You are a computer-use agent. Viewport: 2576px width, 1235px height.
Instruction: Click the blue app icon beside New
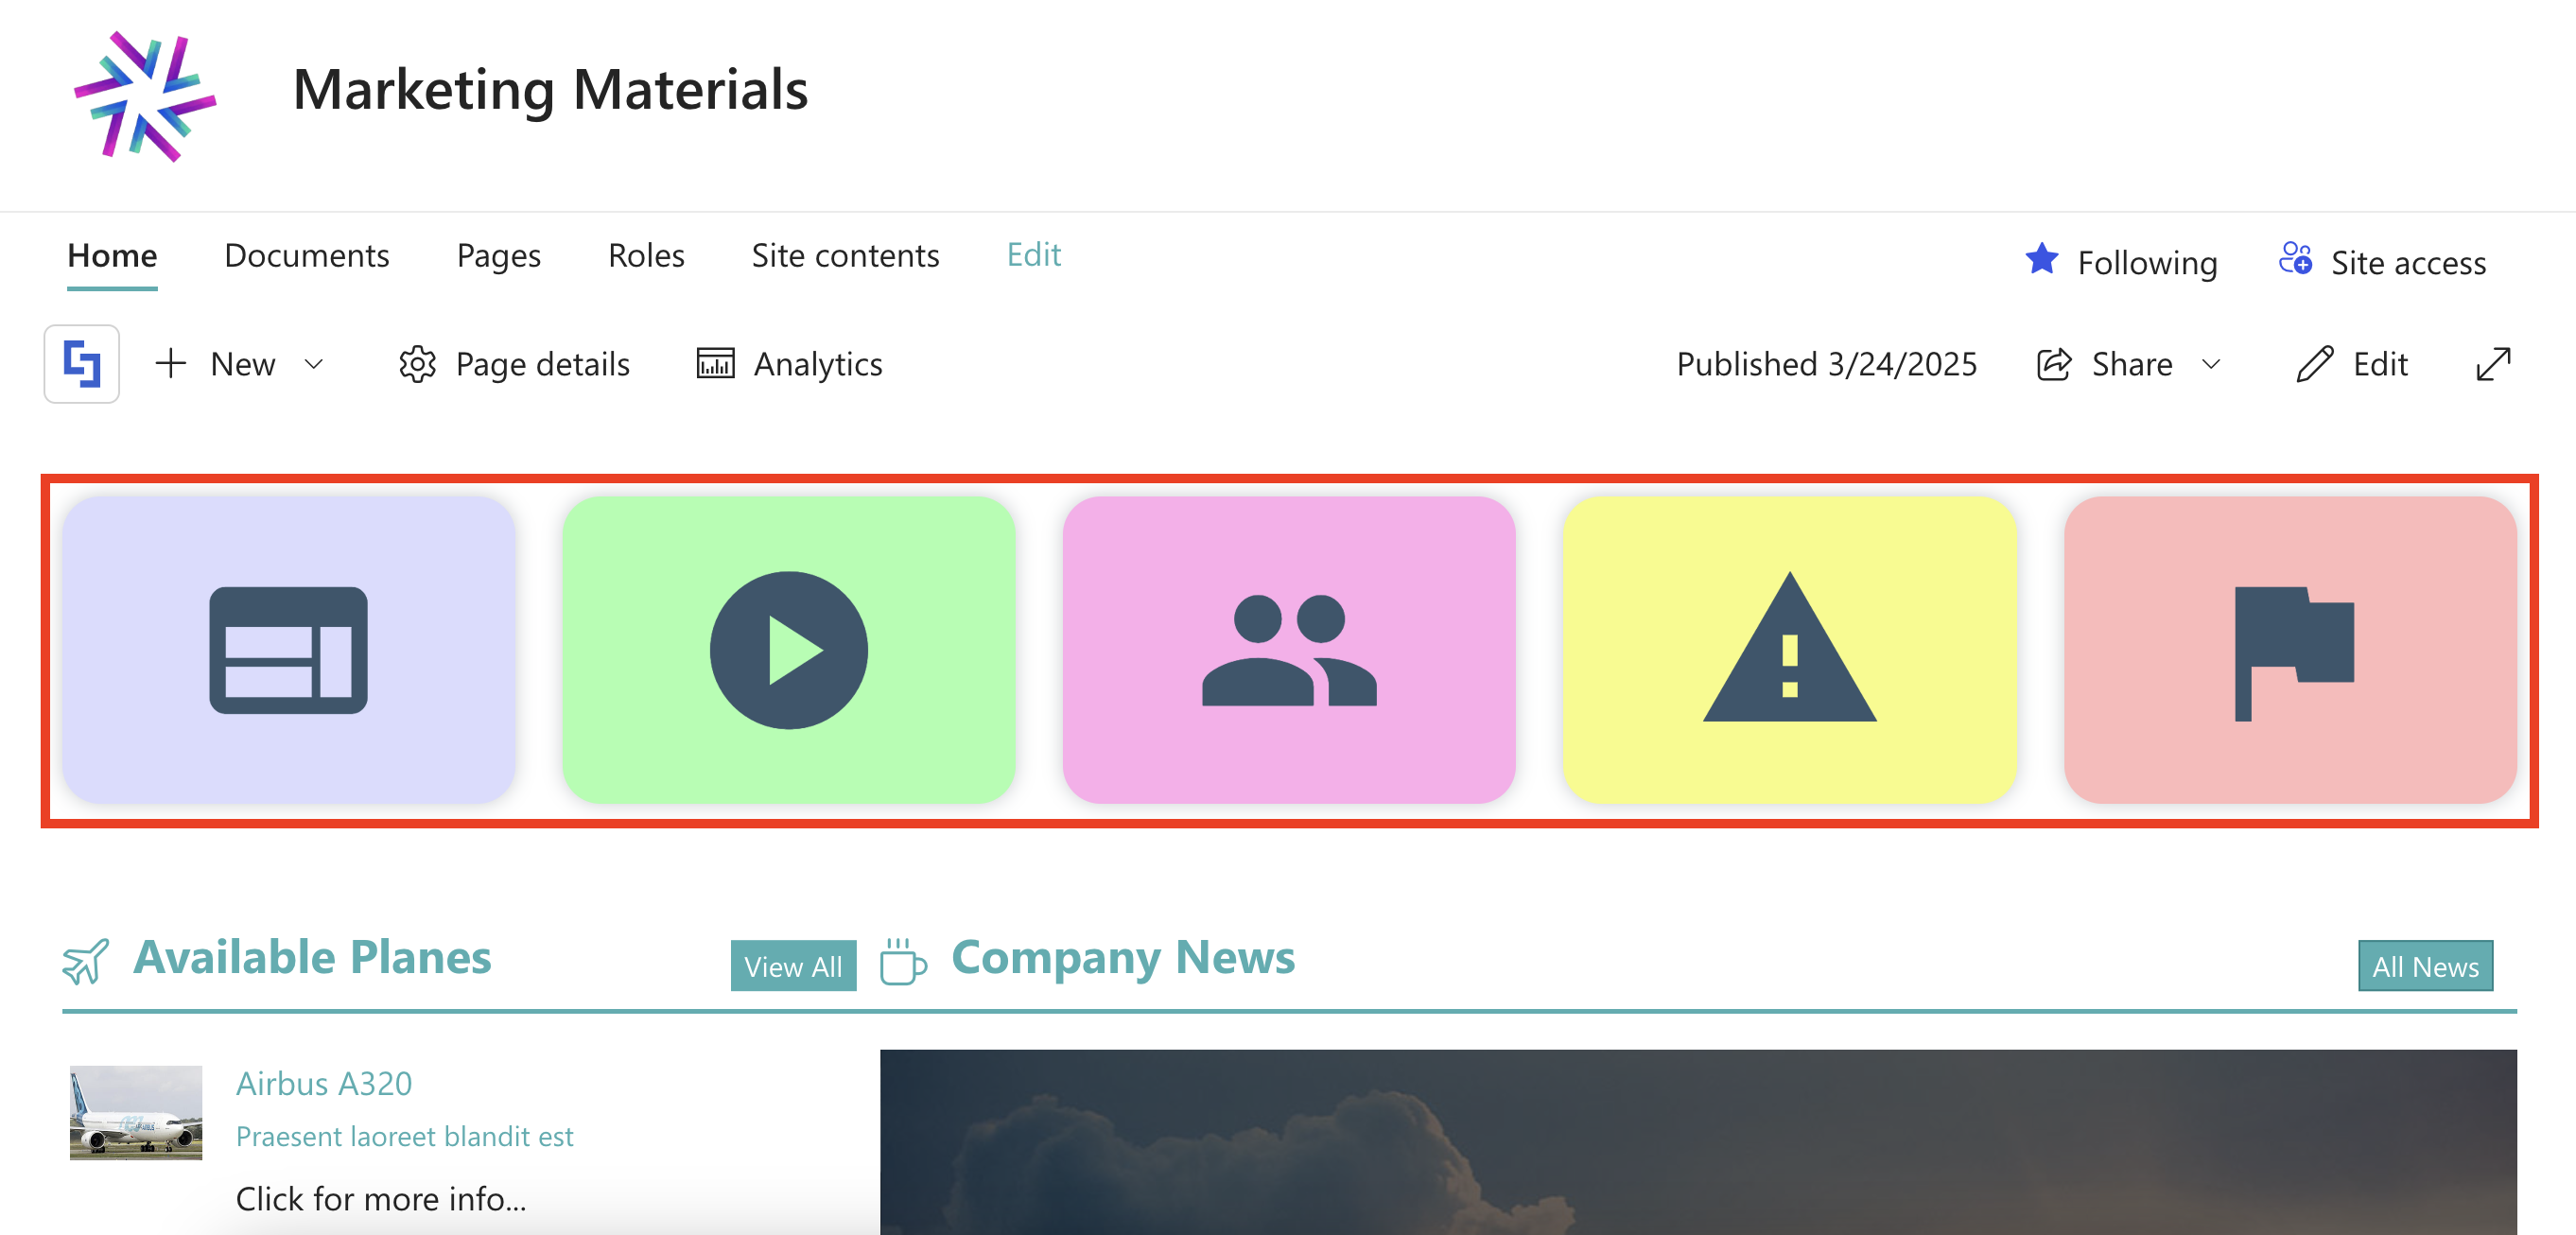point(82,364)
